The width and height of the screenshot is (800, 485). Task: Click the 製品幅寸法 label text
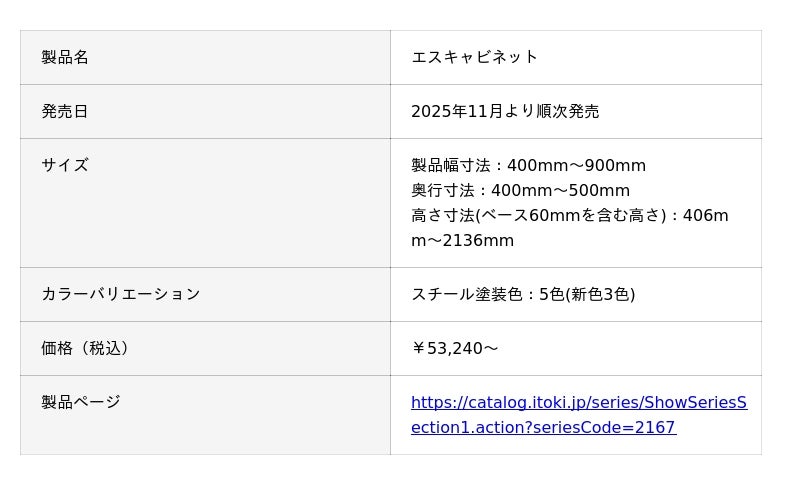(x=453, y=165)
